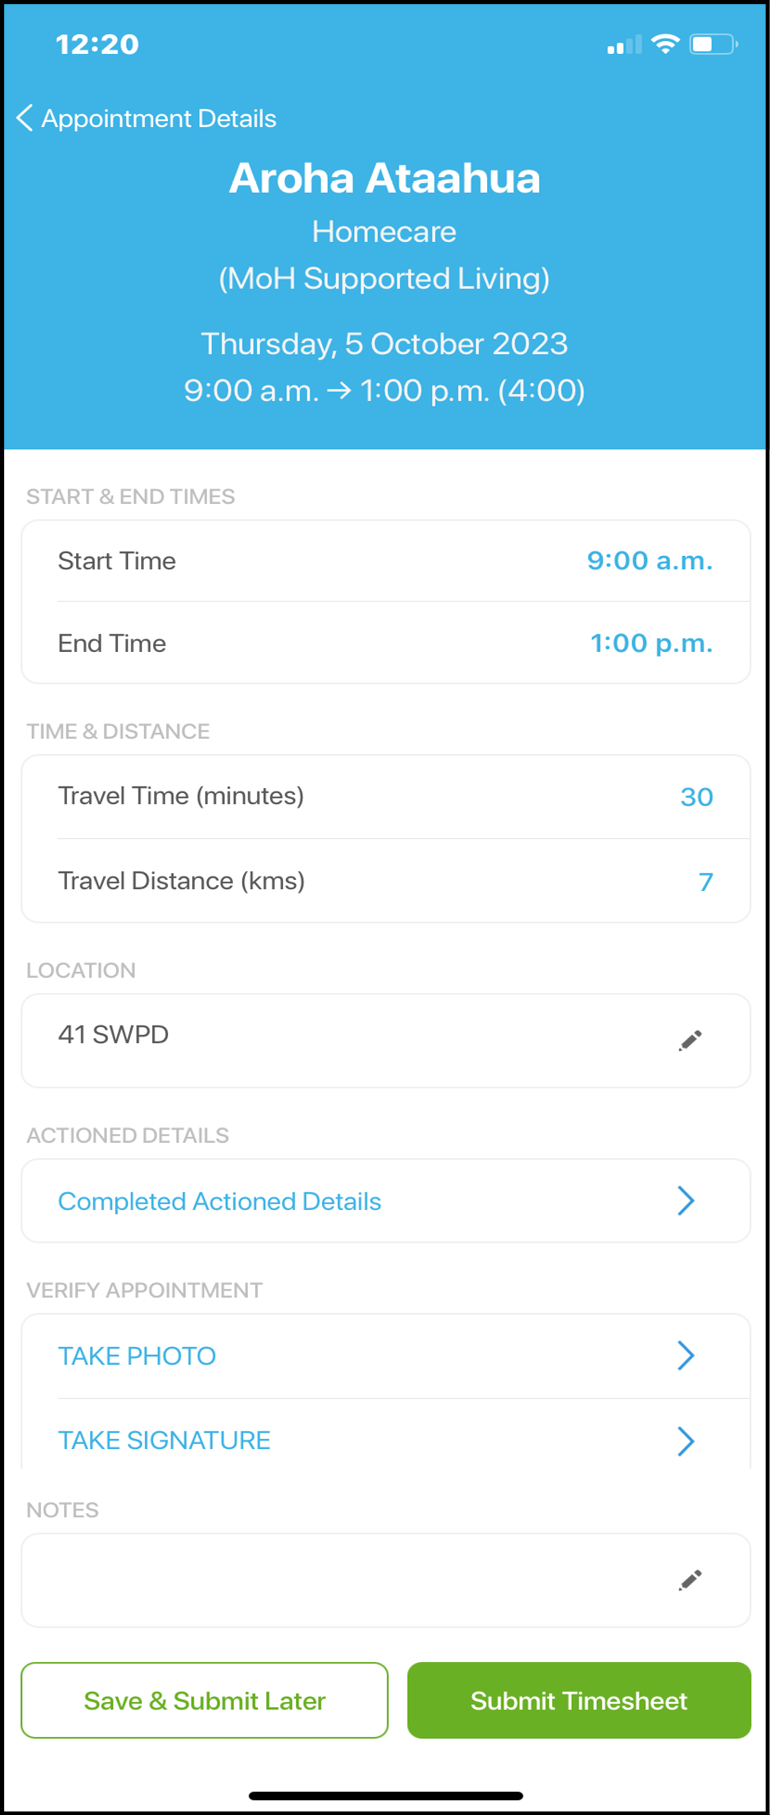
Task: Edit the travel time value 30
Action: 697,797
